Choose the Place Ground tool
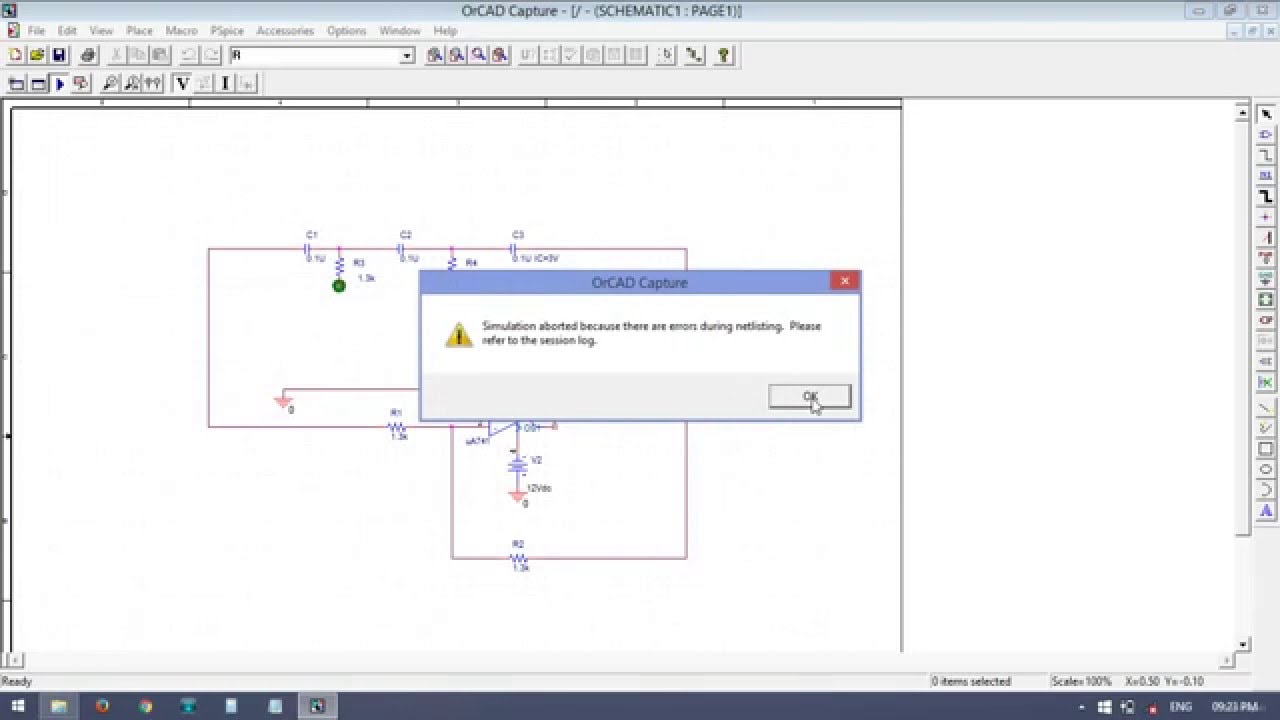Screen dimensions: 1280x720 coord(1266,279)
